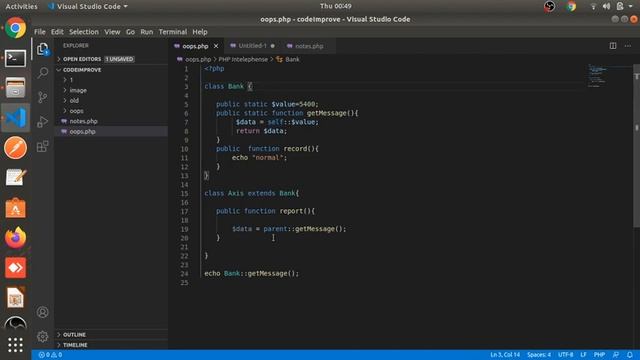
Task: Open notifications bell in status bar
Action: pyautogui.click(x=629, y=355)
